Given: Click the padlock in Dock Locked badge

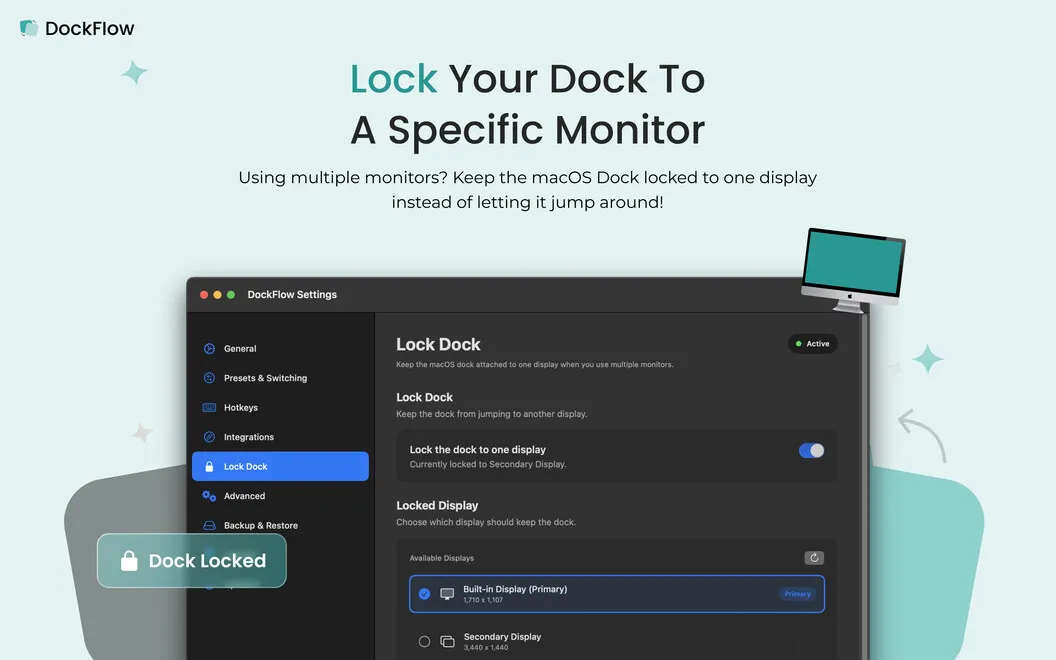Looking at the screenshot, I should [129, 560].
